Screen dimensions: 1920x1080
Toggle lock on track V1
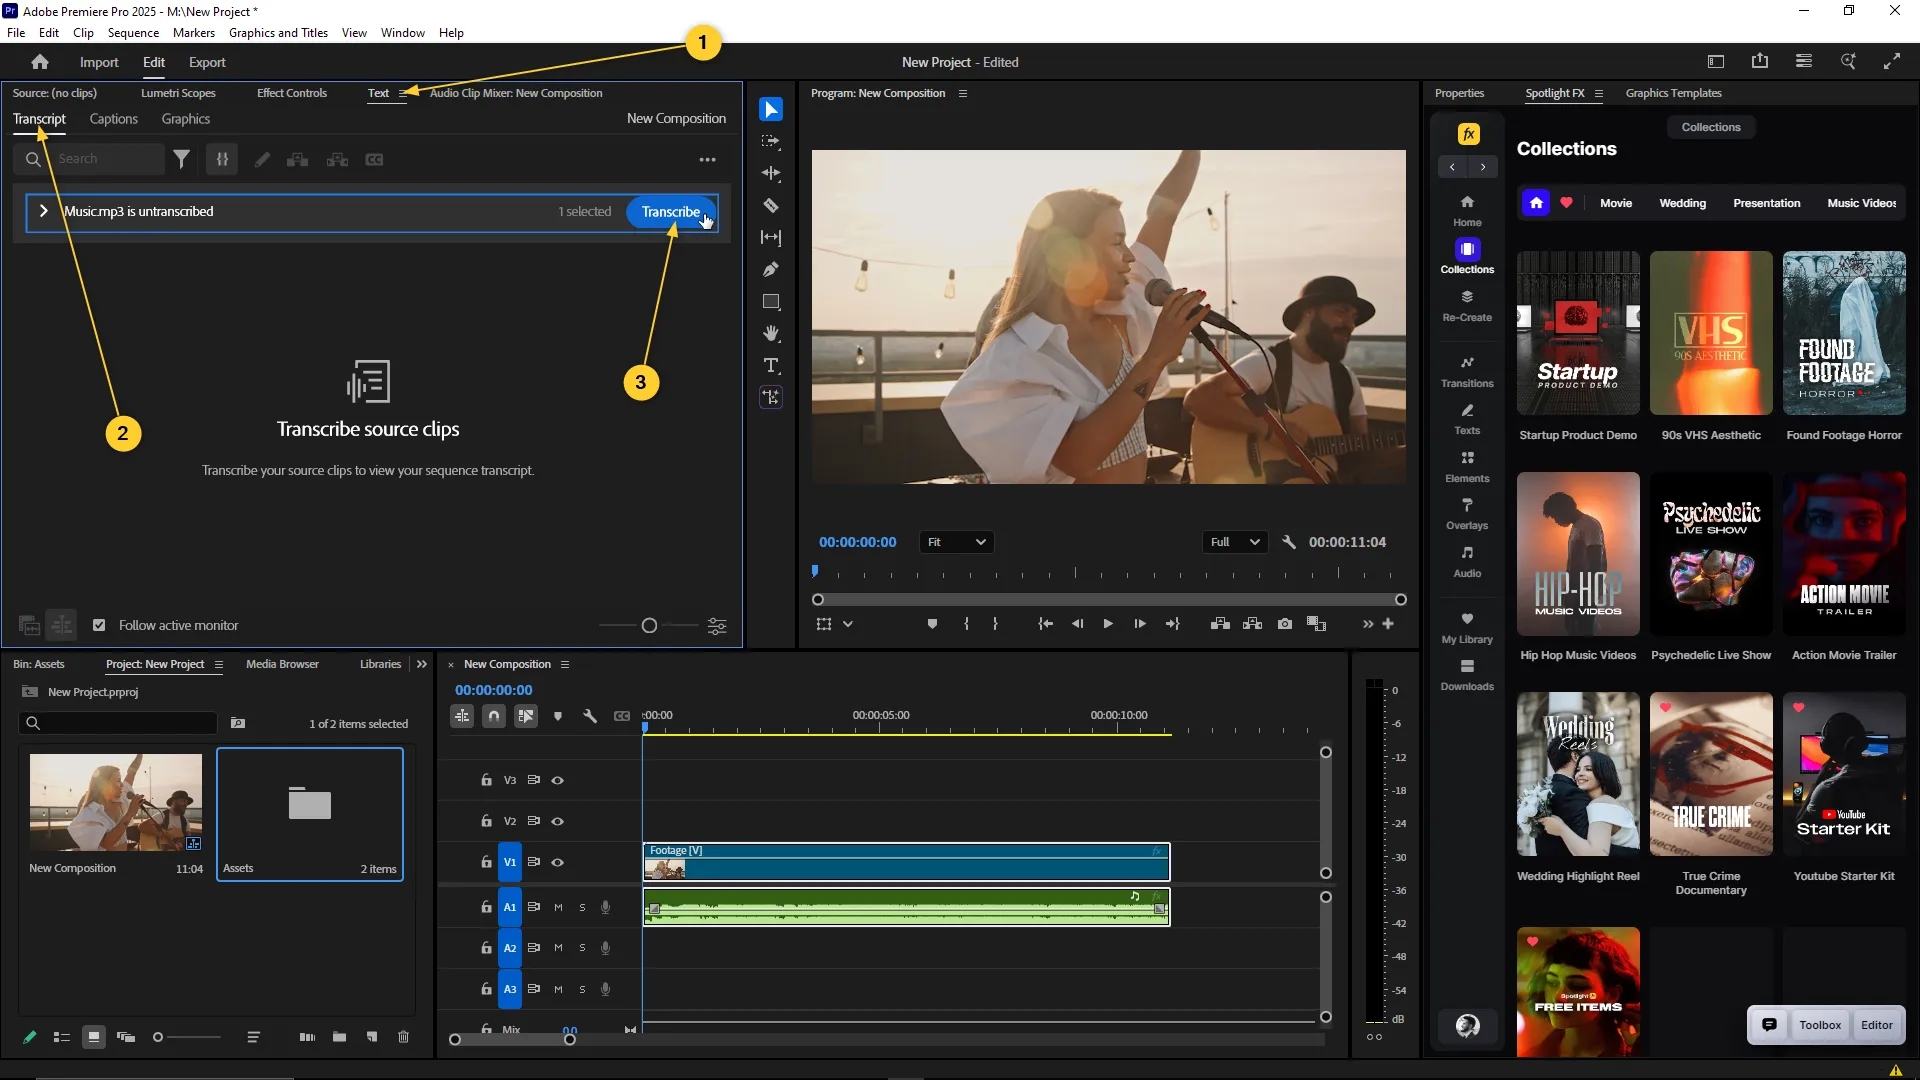click(x=486, y=862)
